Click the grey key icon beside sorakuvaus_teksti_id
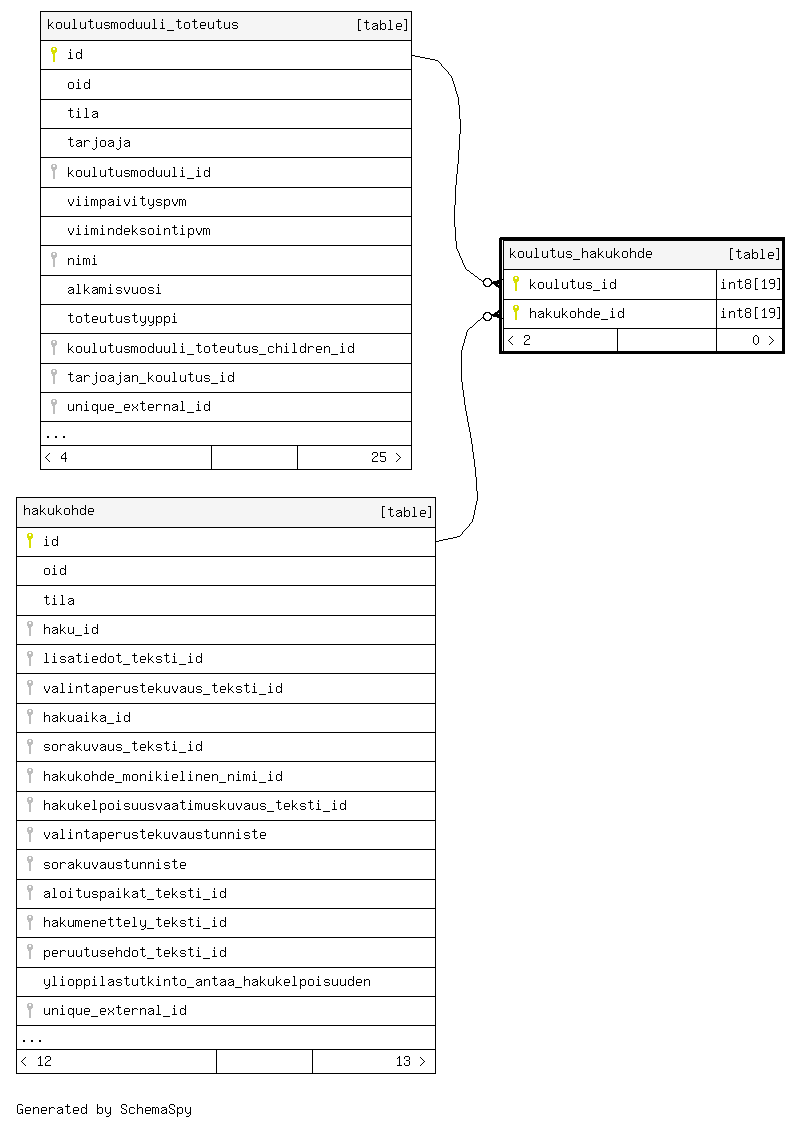801x1128 pixels. 30,746
